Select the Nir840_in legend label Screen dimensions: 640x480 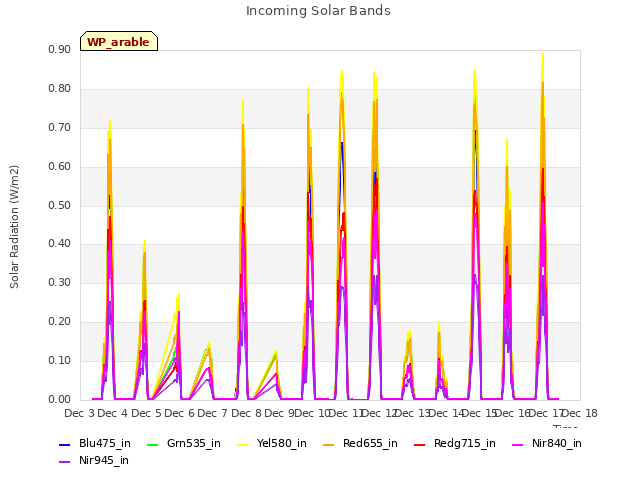(557, 444)
